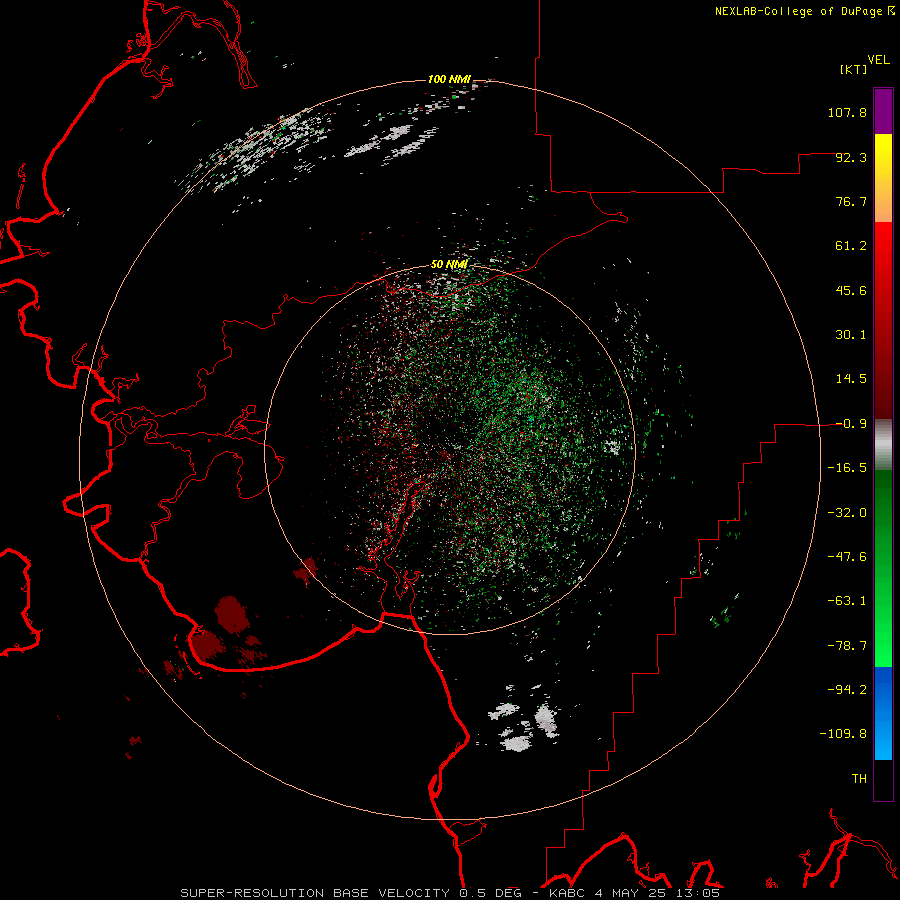Click the TH label on the legend
This screenshot has width=900, height=900.
click(x=859, y=779)
